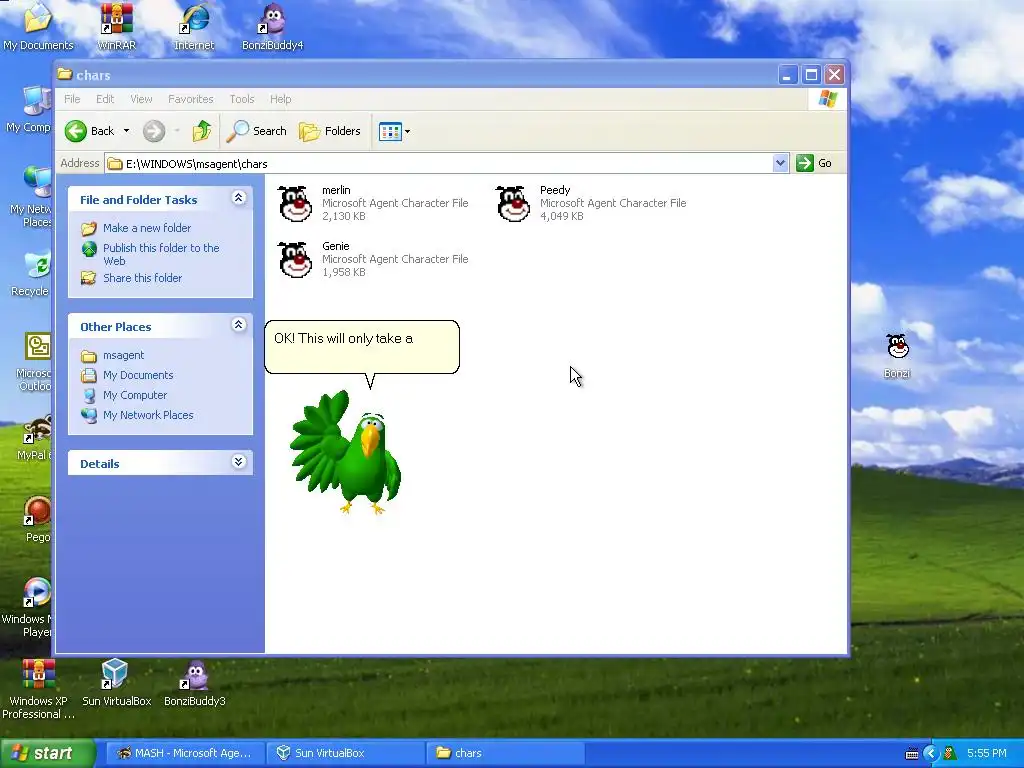This screenshot has width=1024, height=768.
Task: Collapse the Other Places panel
Action: 238,325
